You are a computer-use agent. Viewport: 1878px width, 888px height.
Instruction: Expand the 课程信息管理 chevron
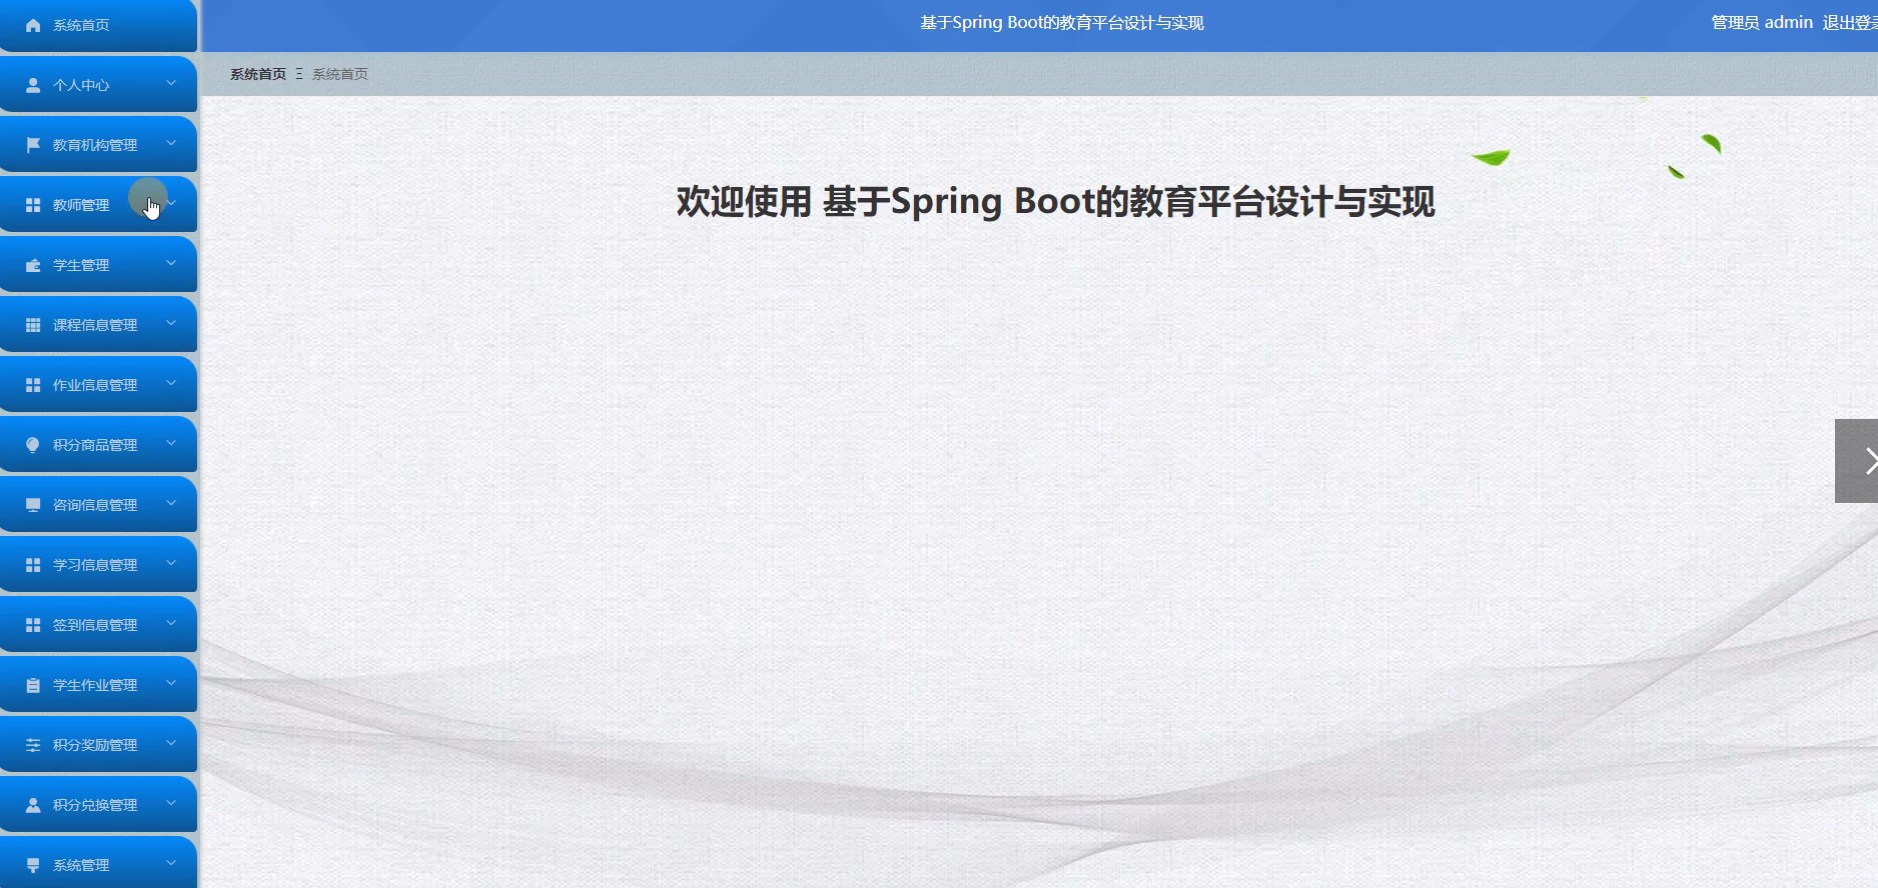pos(171,323)
